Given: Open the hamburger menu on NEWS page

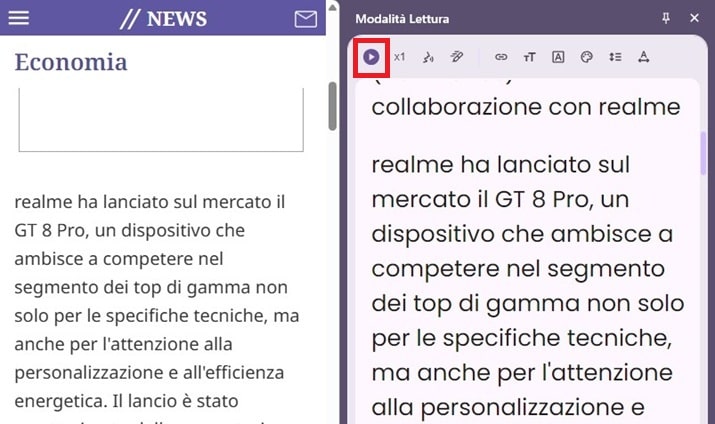Looking at the screenshot, I should coord(19,18).
